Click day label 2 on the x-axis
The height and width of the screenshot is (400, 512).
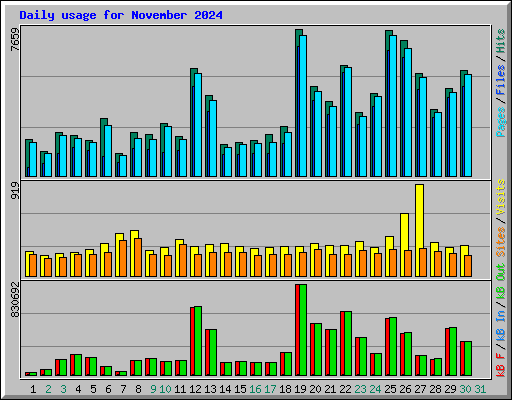pyautogui.click(x=48, y=389)
